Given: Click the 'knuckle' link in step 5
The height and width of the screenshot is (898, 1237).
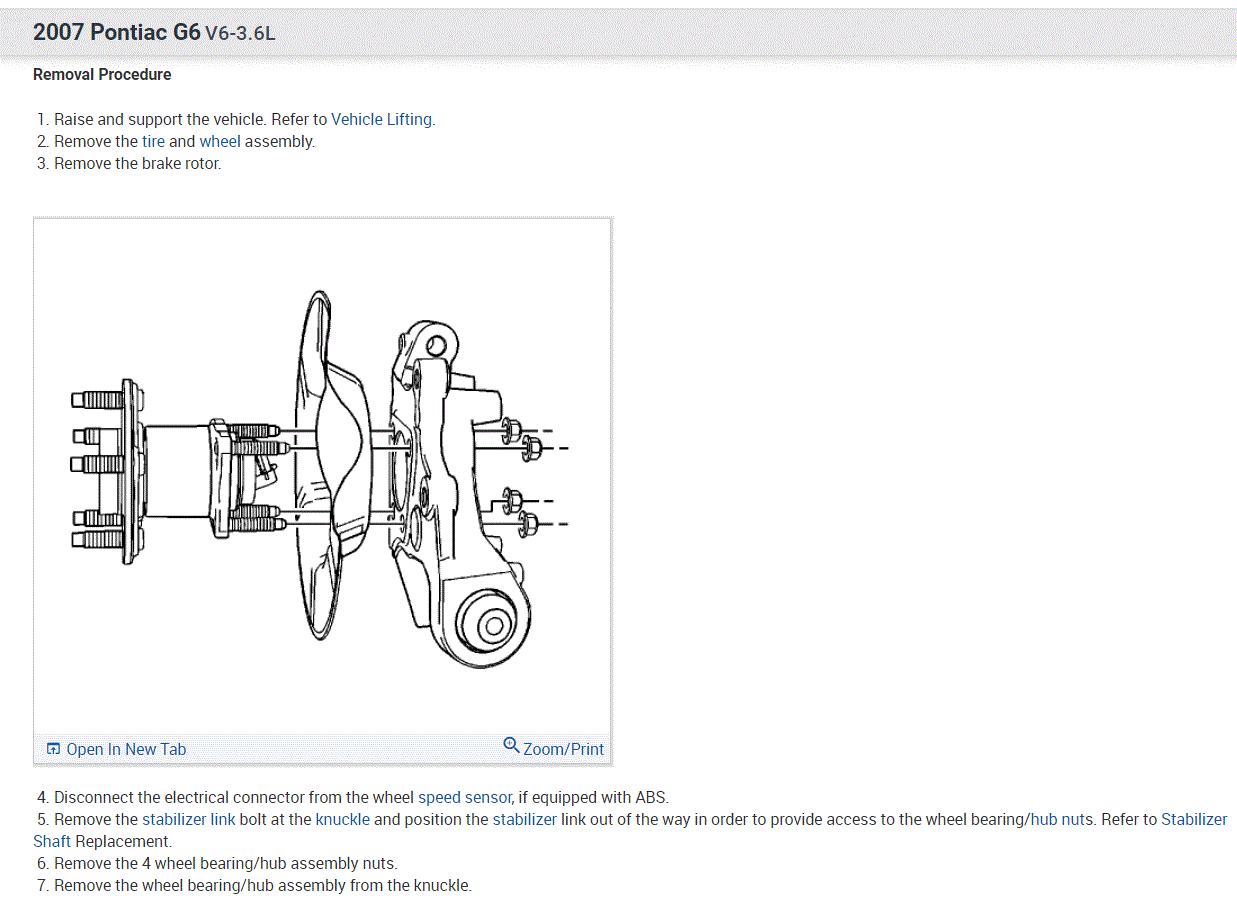Looking at the screenshot, I should 343,819.
